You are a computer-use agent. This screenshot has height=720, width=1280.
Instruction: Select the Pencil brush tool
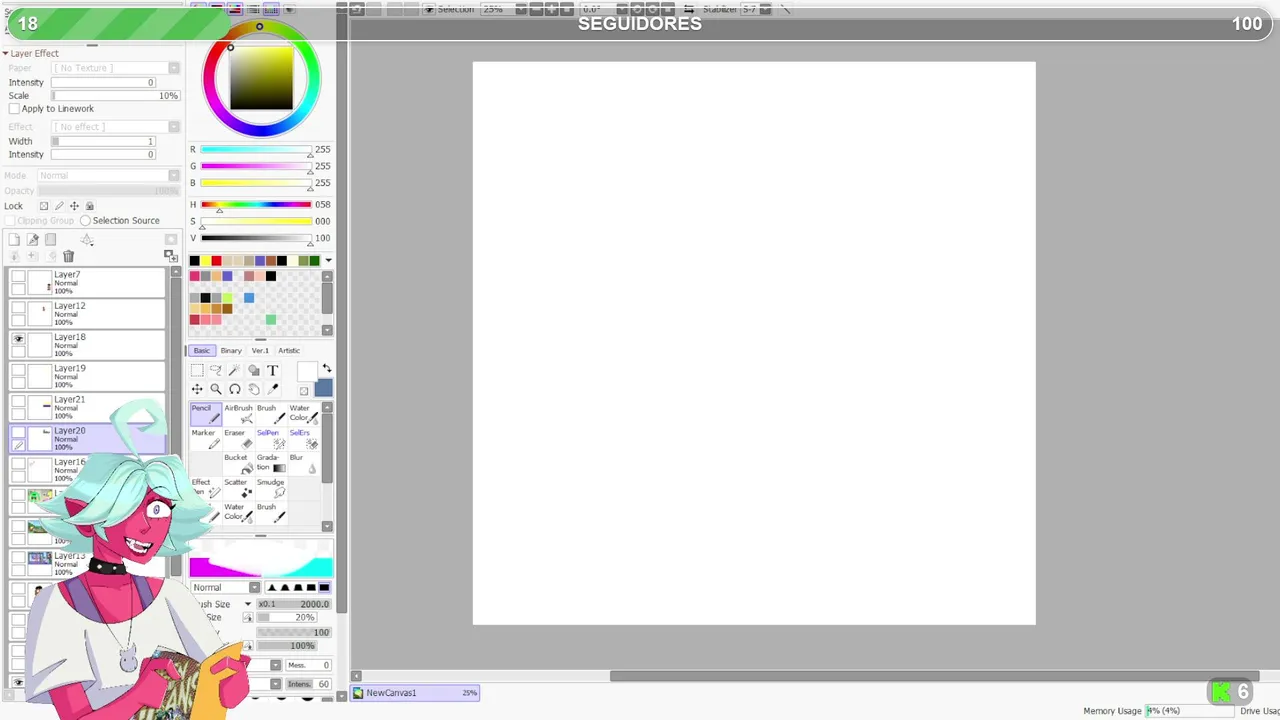pyautogui.click(x=205, y=414)
